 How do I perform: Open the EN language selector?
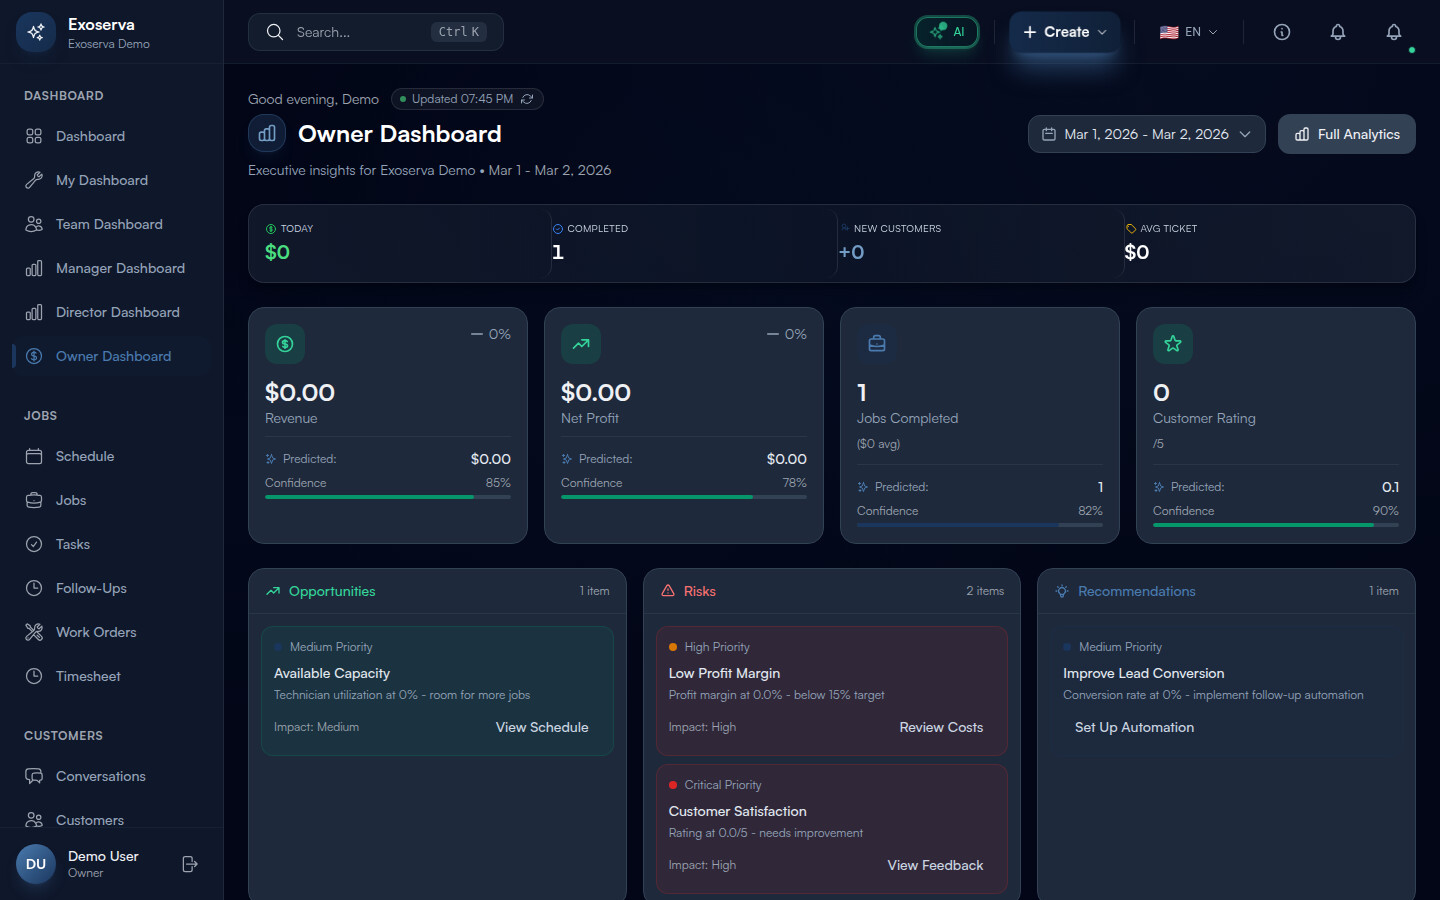pos(1188,32)
